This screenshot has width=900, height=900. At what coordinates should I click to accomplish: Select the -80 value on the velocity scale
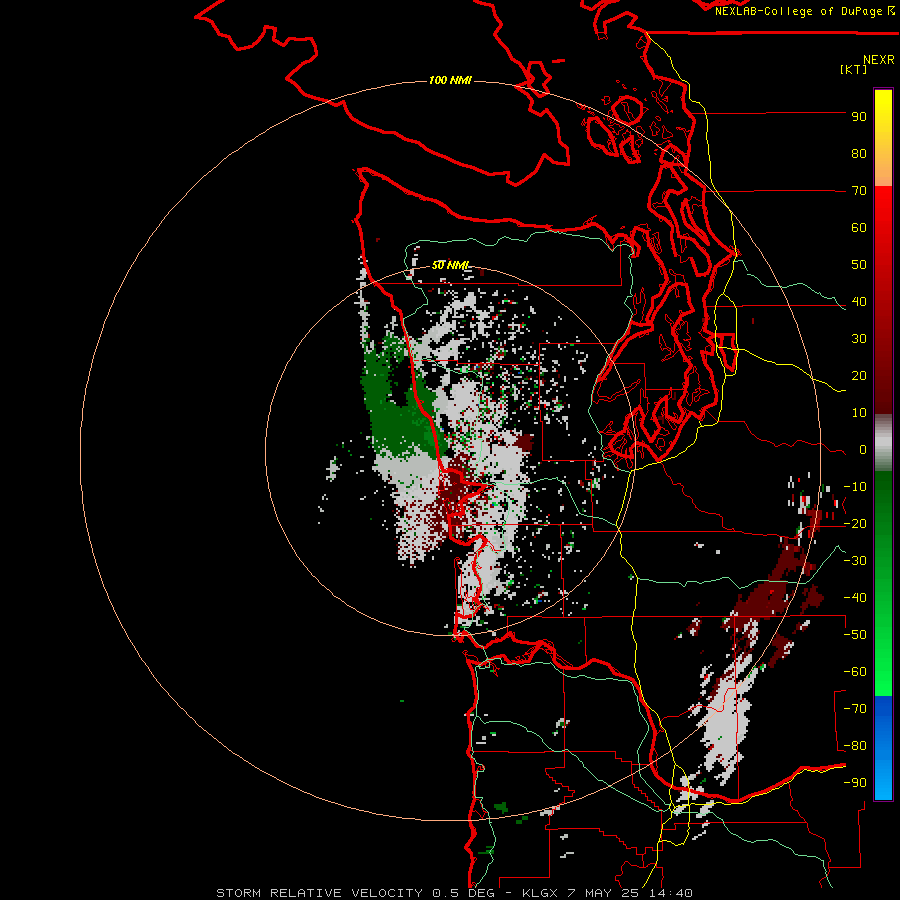[855, 746]
